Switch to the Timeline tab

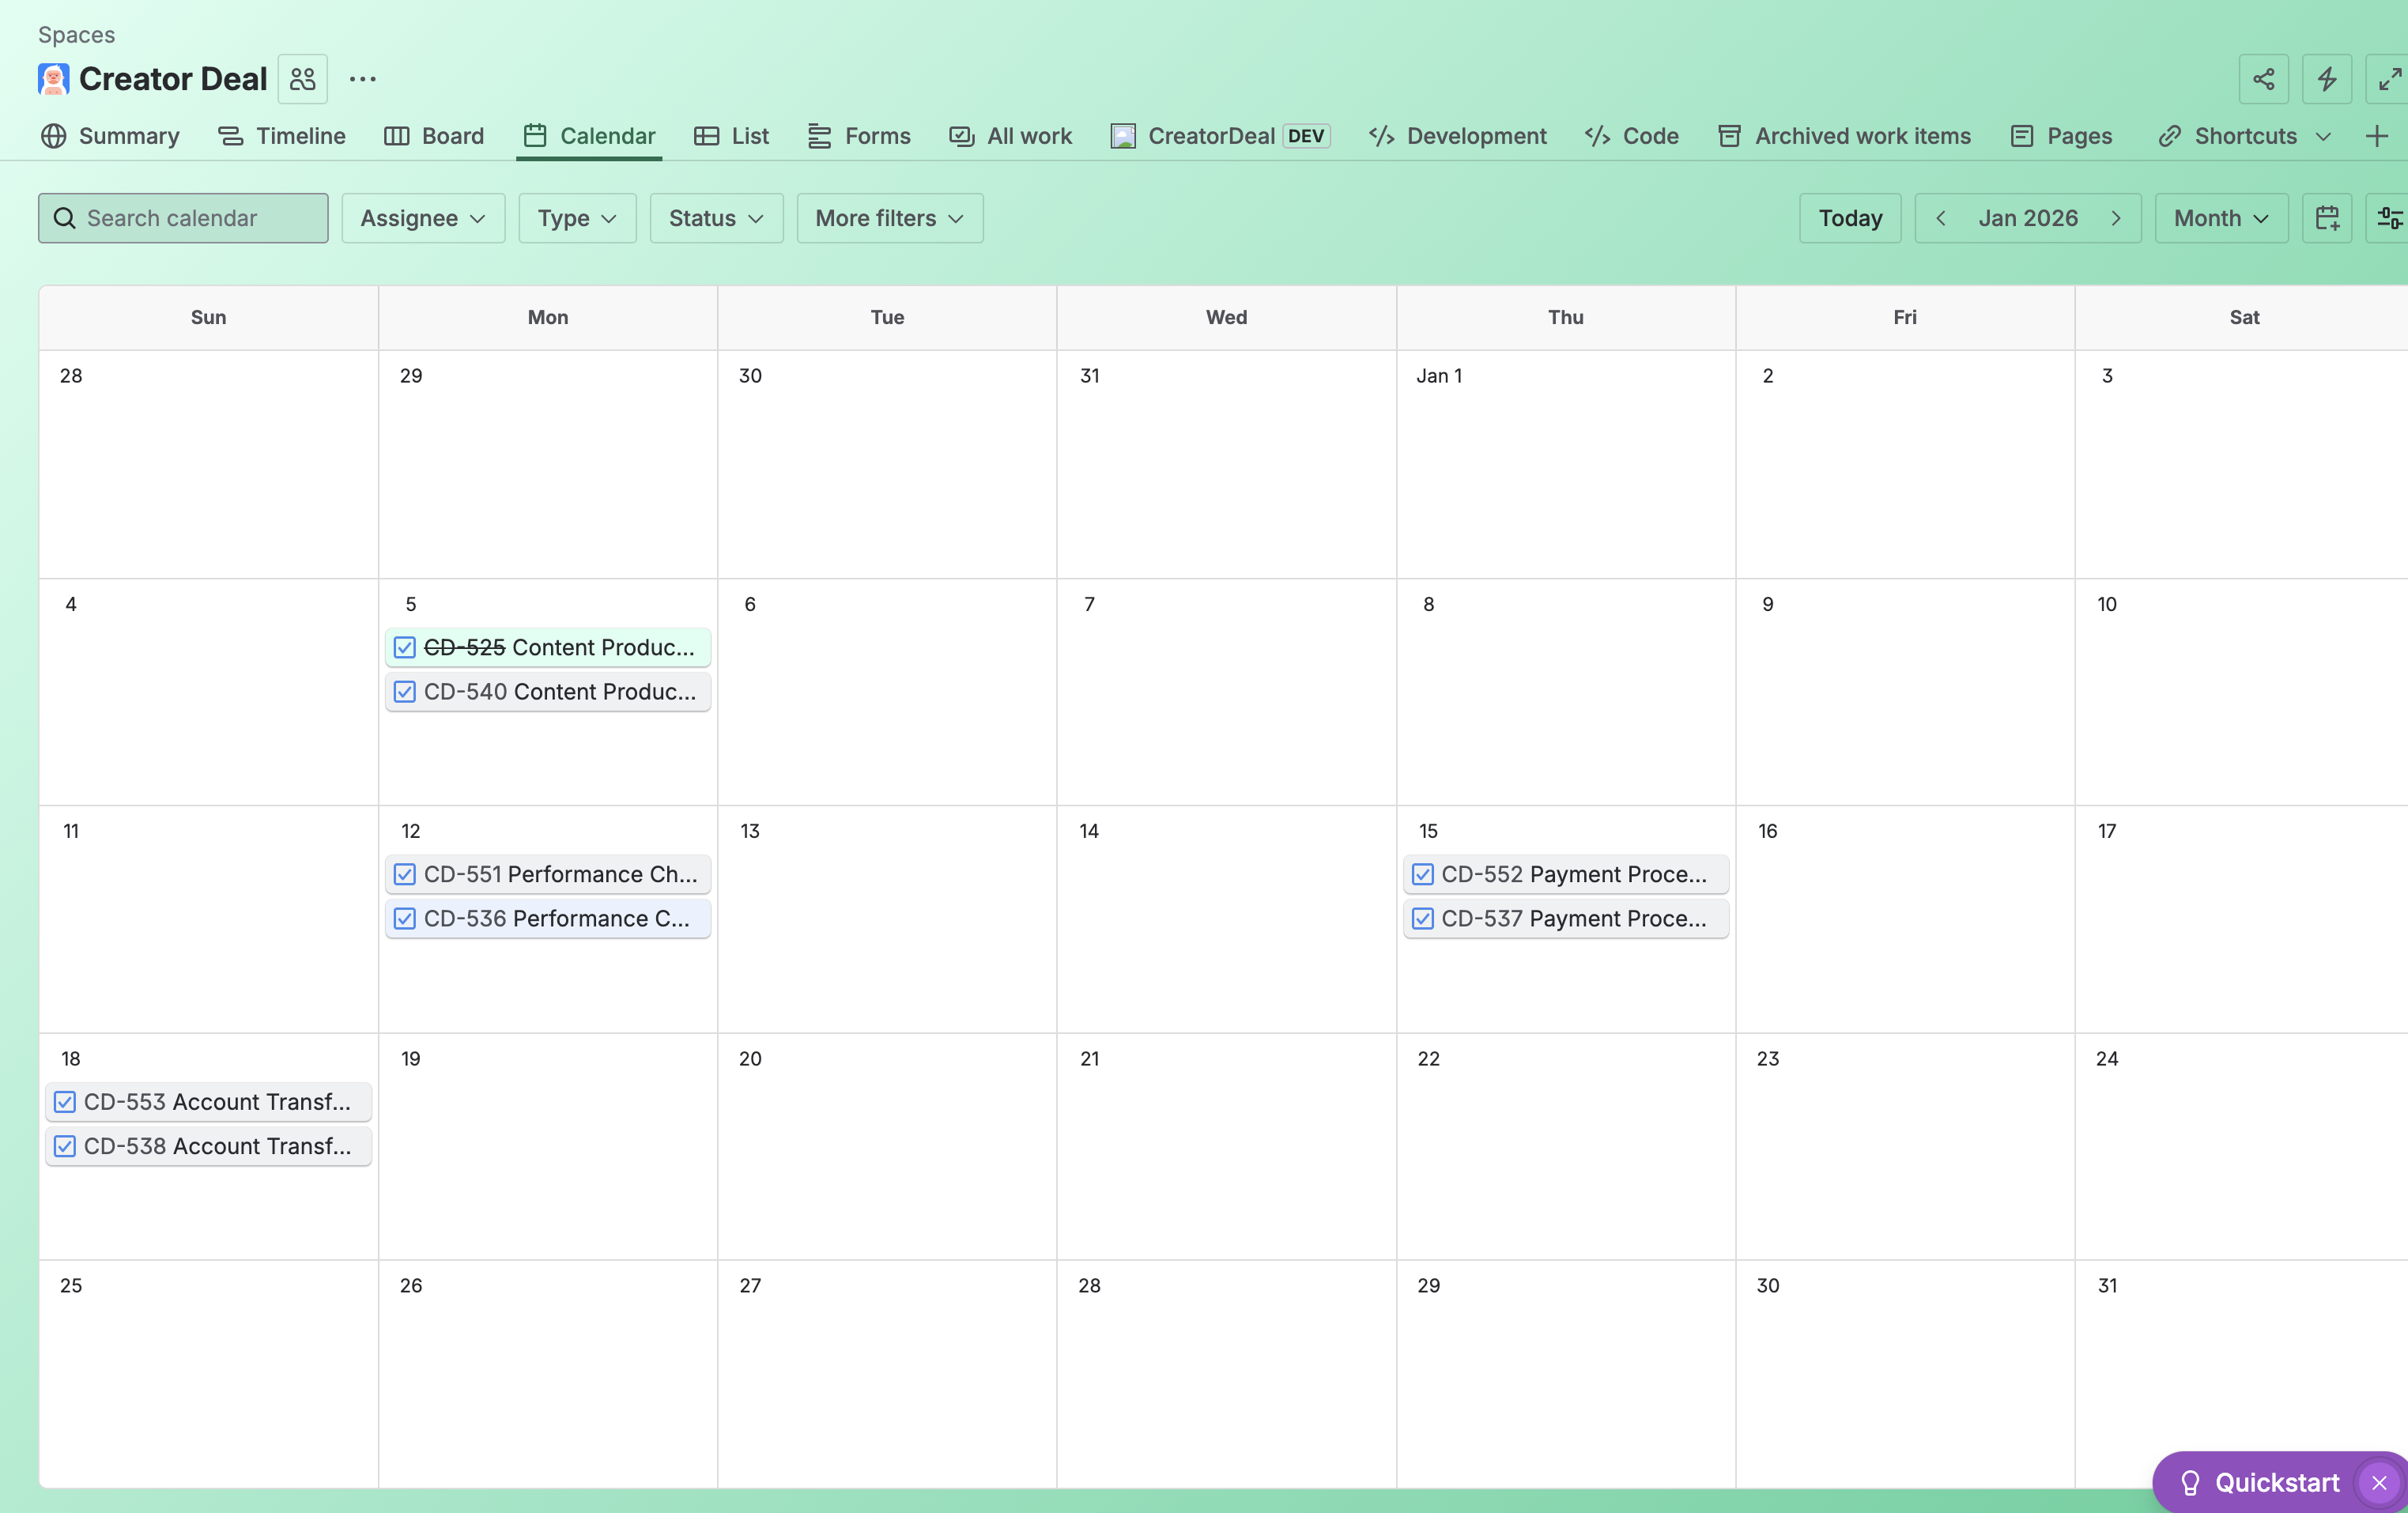pyautogui.click(x=282, y=136)
